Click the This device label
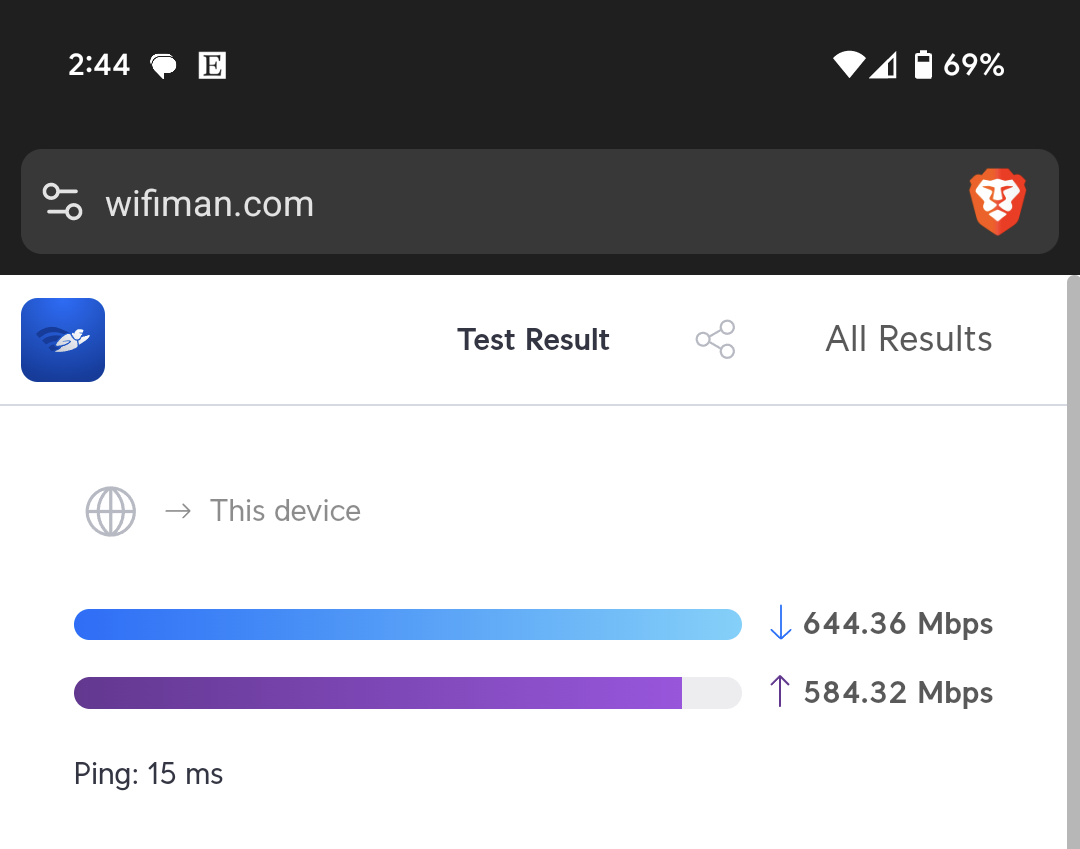 285,511
